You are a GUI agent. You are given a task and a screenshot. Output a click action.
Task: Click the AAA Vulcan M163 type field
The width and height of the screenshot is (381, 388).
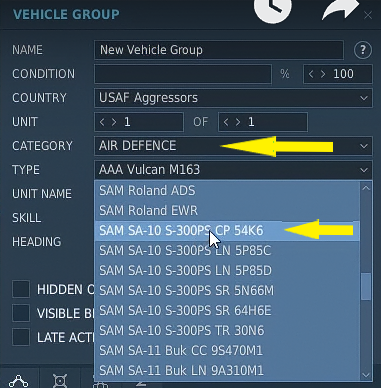tap(233, 170)
